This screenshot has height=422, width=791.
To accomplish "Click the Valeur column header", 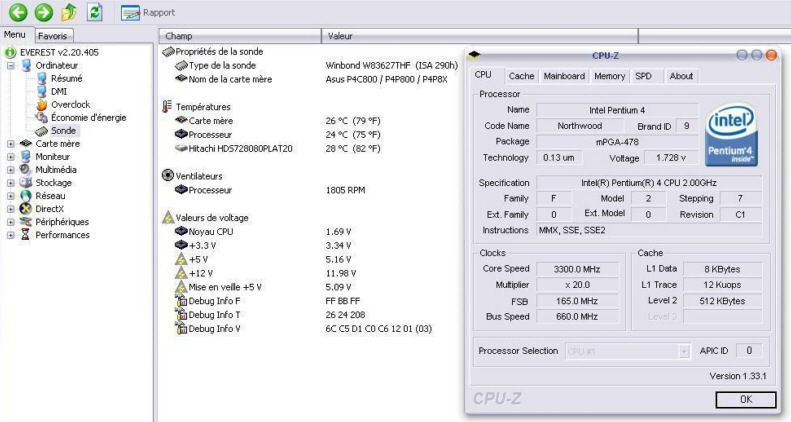I will click(480, 36).
